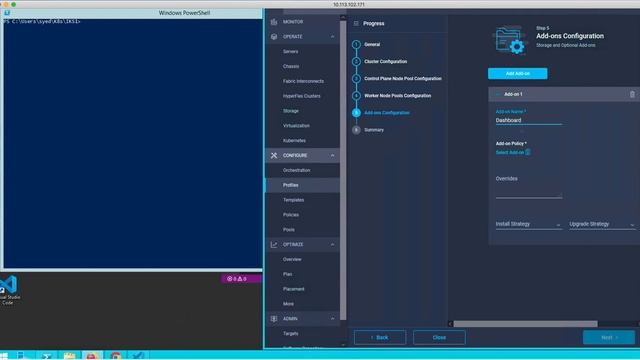Delete Add-on 1 with the trash icon
This screenshot has height=360, width=640.
pyautogui.click(x=632, y=94)
